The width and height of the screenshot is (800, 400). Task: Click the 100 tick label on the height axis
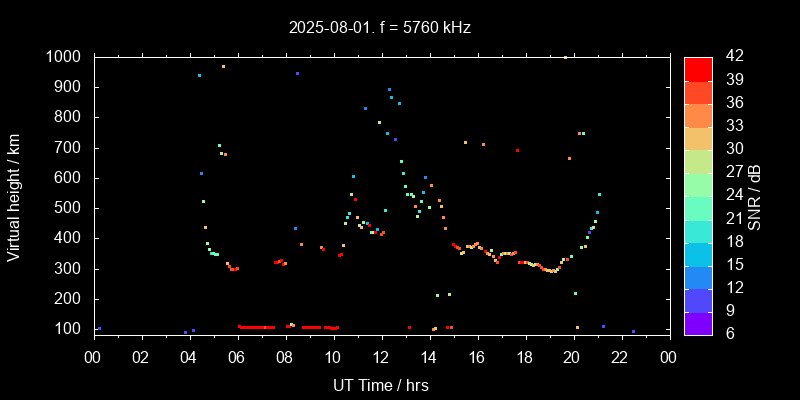(67, 329)
